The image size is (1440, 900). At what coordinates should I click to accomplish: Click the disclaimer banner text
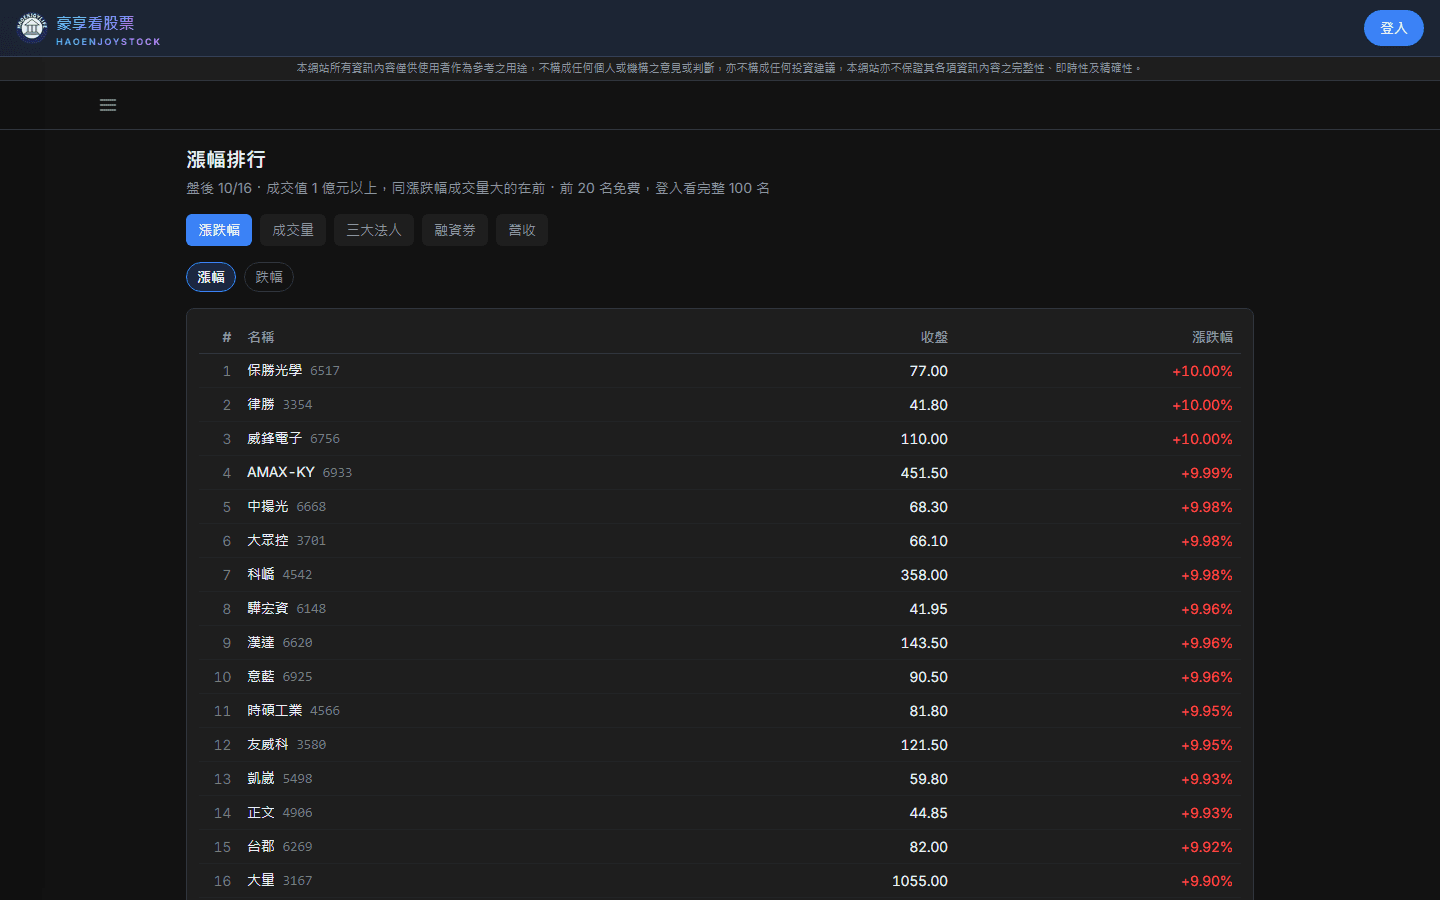pyautogui.click(x=719, y=68)
